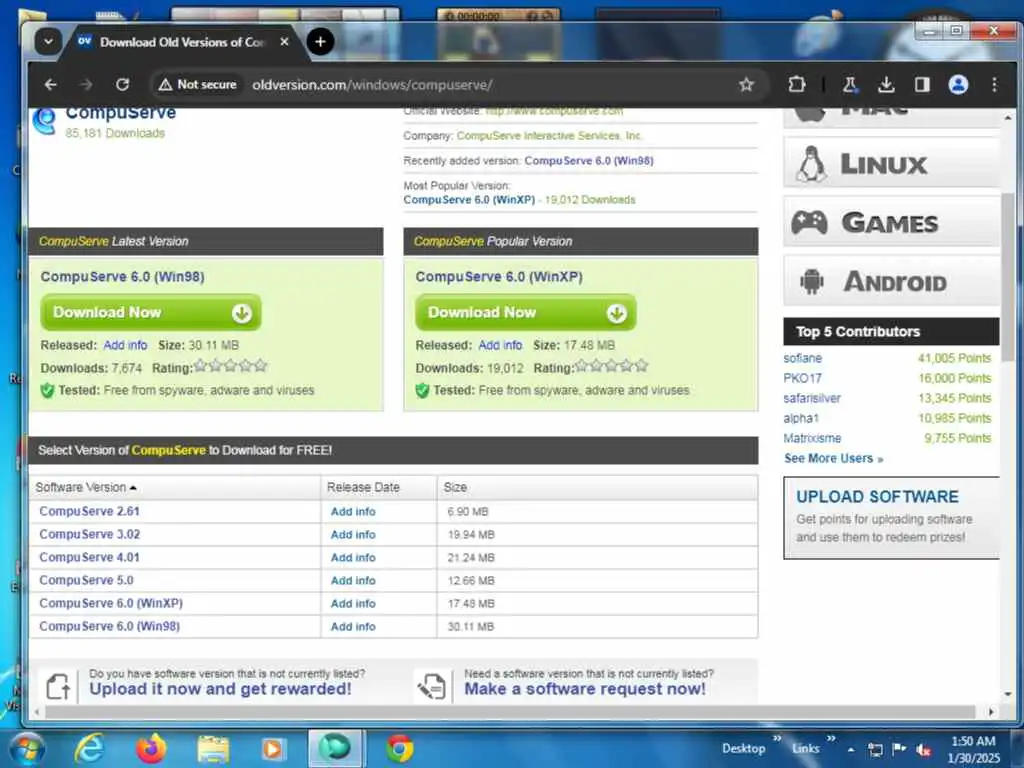Open contributor sofiane profile

pyautogui.click(x=803, y=358)
